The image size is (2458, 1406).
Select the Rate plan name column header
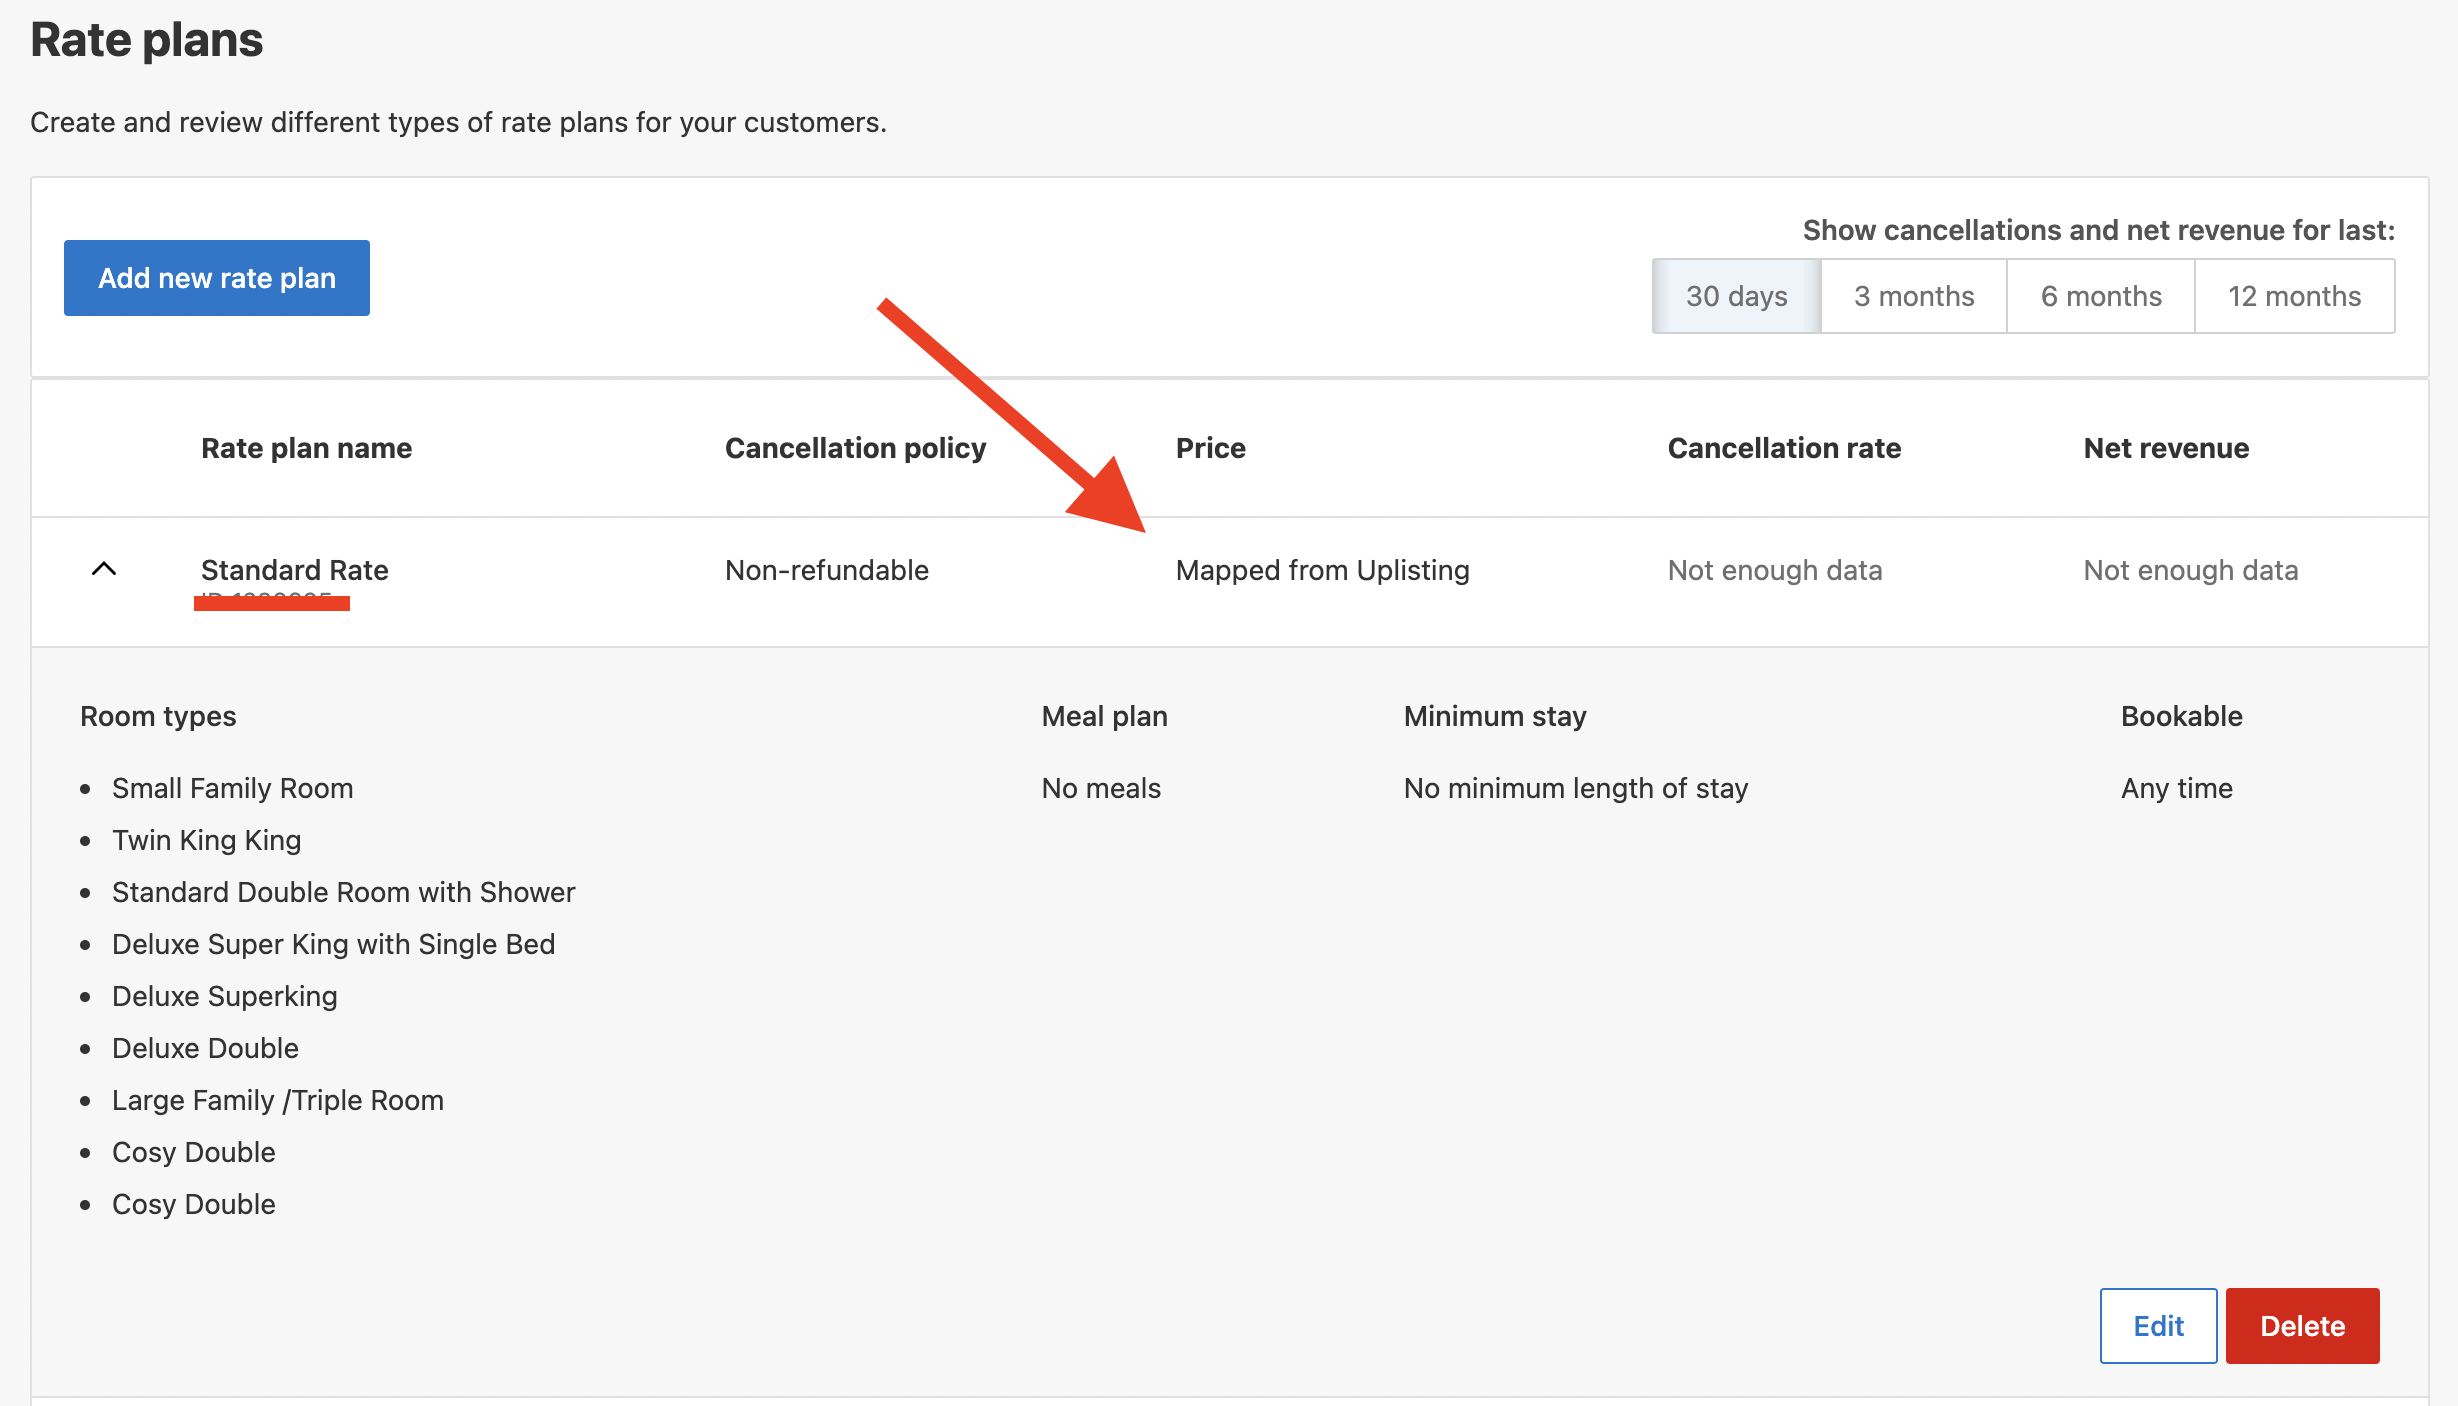point(306,448)
